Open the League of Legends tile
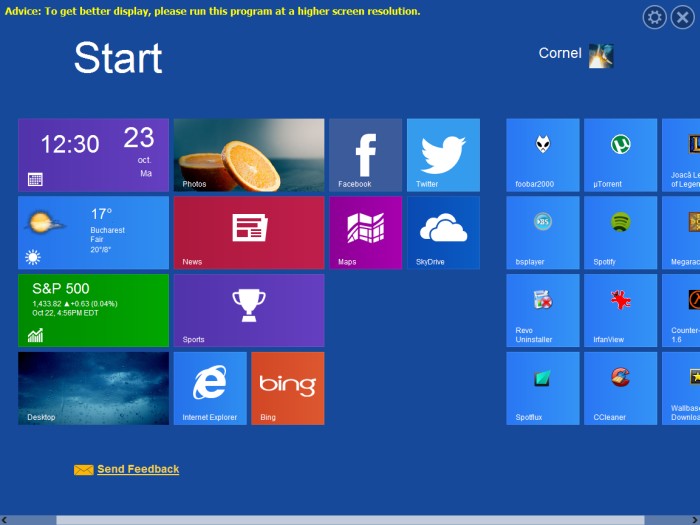Screen dimensions: 700x525 (681, 155)
